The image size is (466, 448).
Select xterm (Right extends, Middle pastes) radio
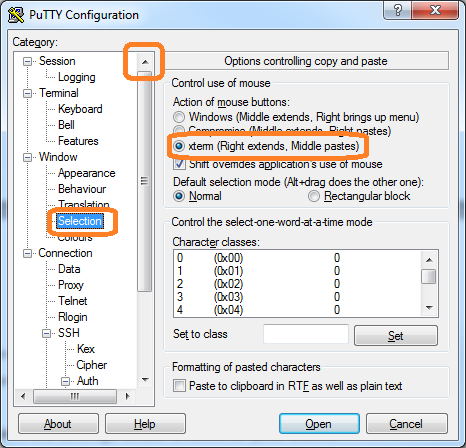(179, 146)
